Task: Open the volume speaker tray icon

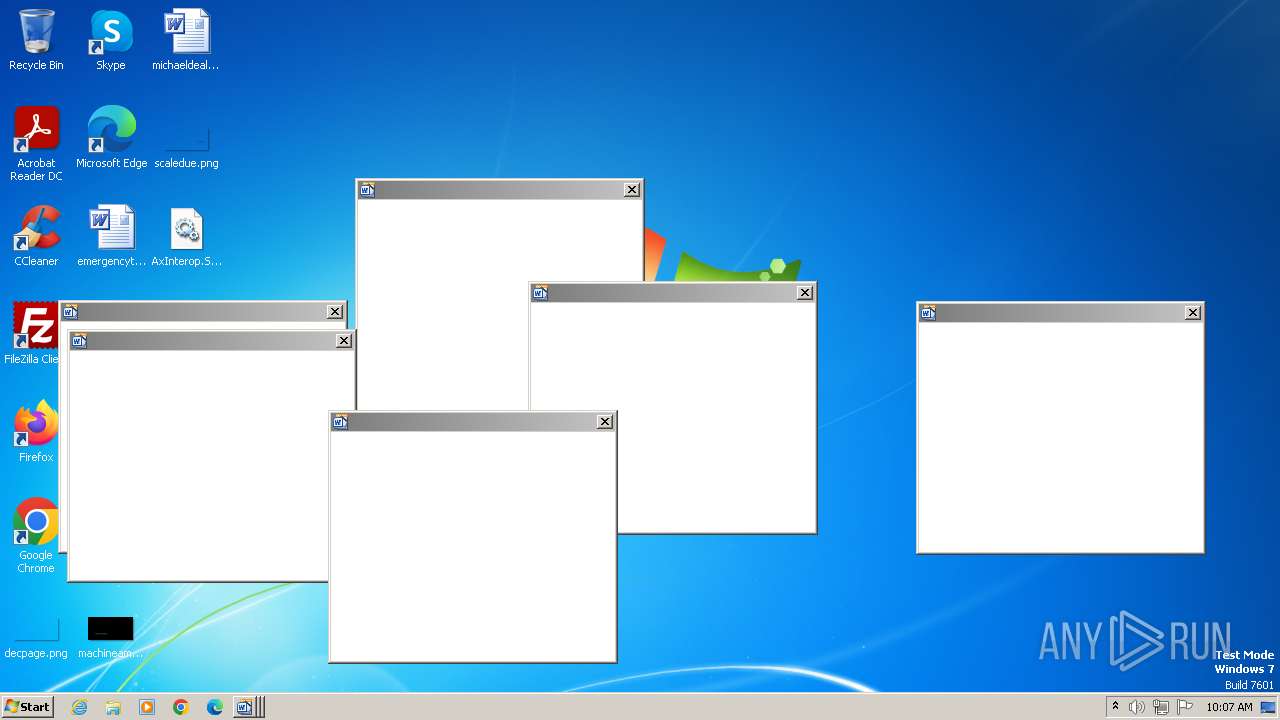Action: (x=1137, y=707)
